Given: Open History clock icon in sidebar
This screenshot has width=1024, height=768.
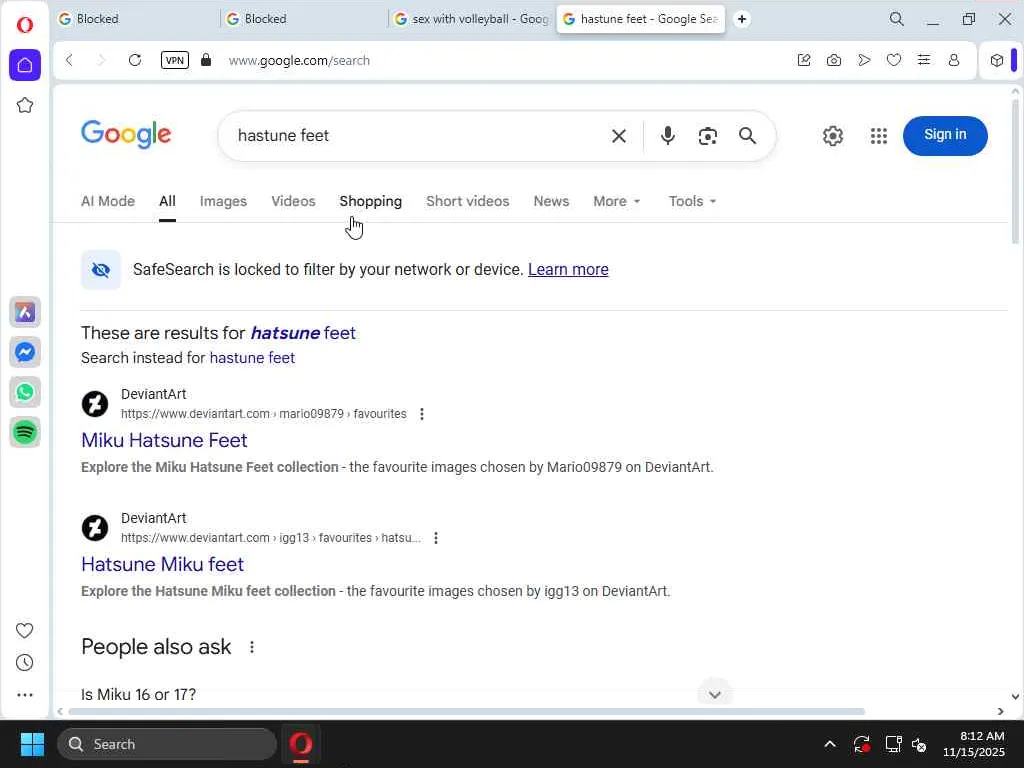Looking at the screenshot, I should [x=24, y=663].
